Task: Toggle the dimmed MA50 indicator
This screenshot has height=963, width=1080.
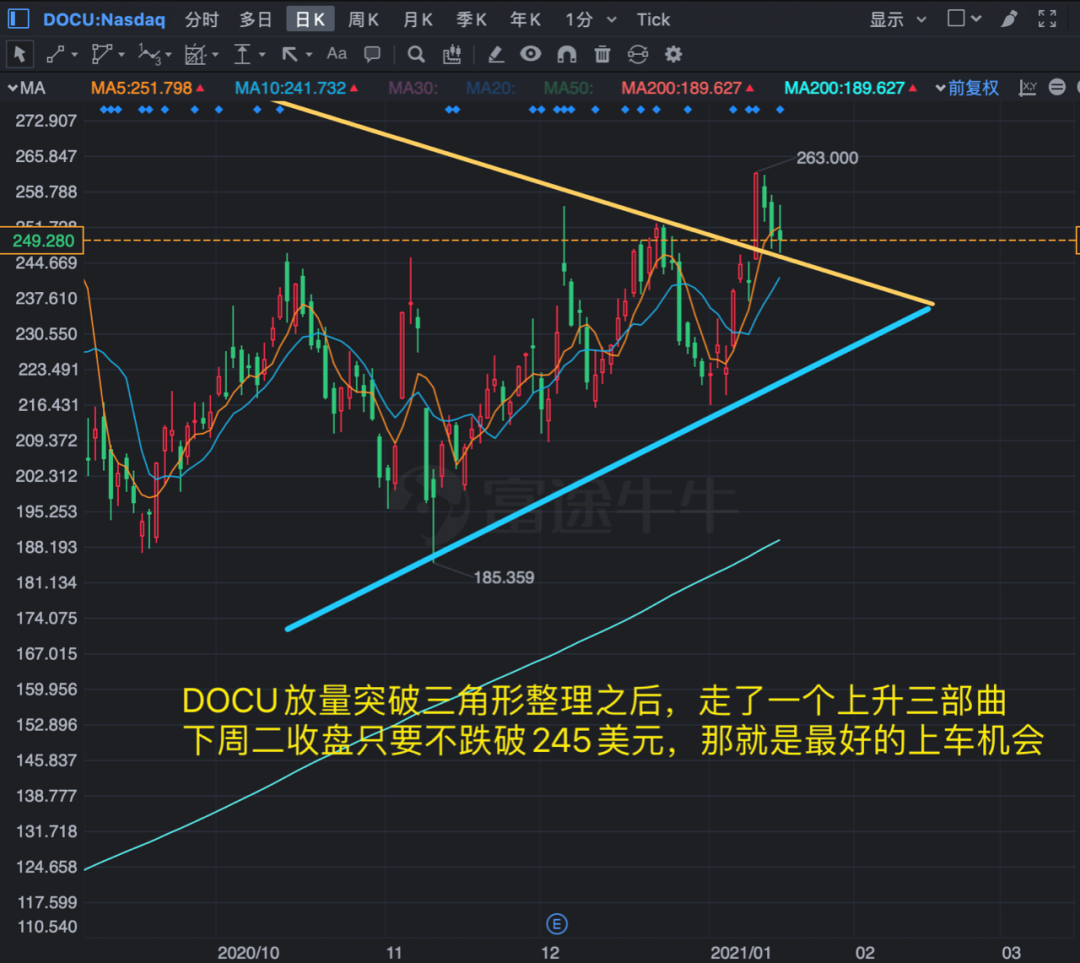Action: tap(568, 88)
